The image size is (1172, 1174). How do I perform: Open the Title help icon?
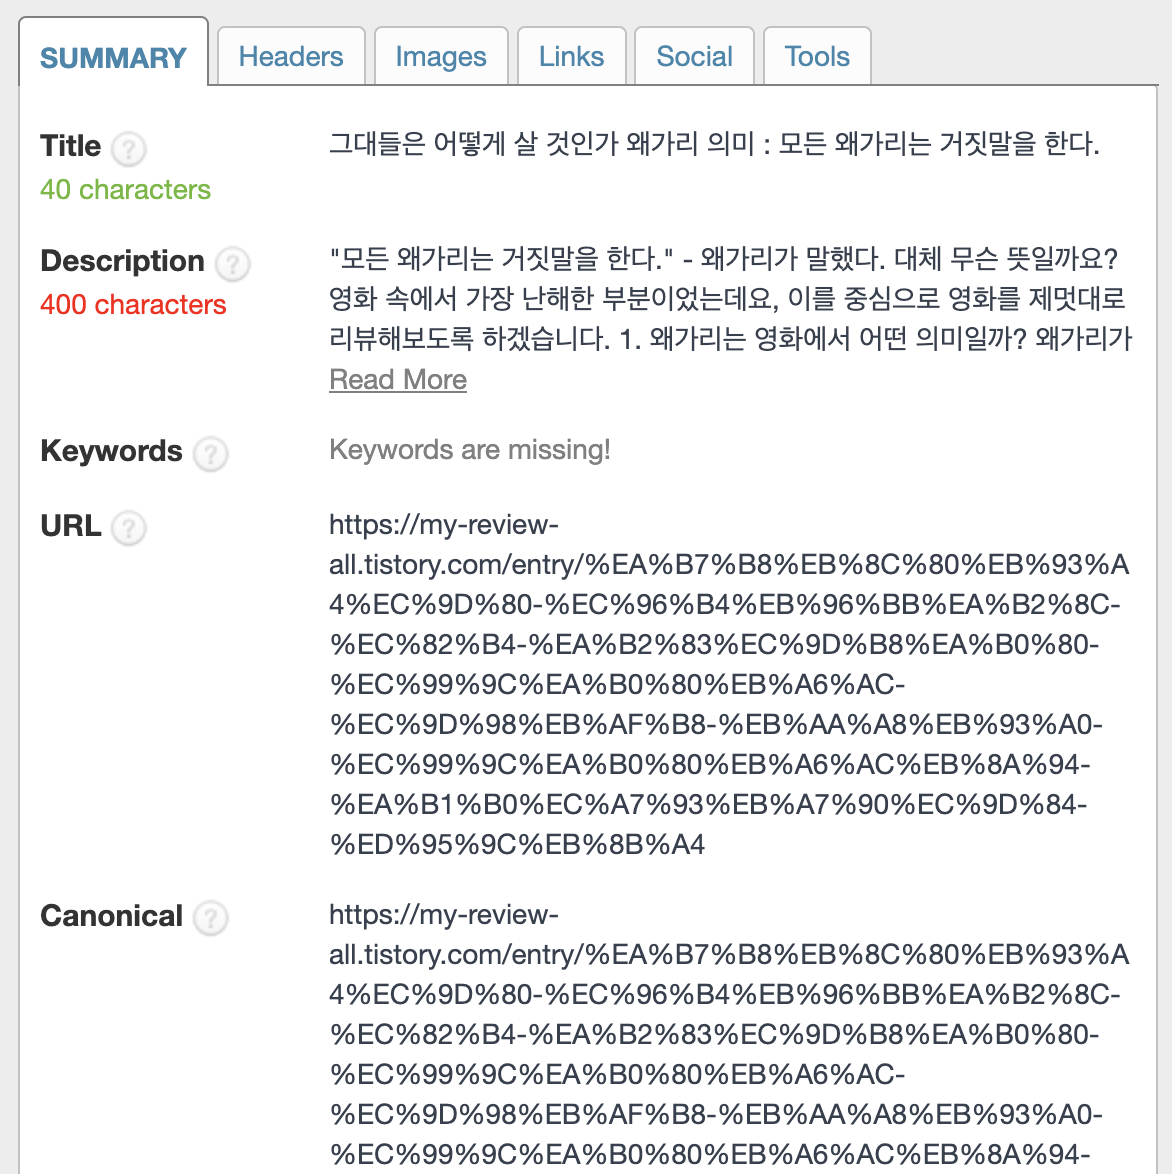point(128,149)
